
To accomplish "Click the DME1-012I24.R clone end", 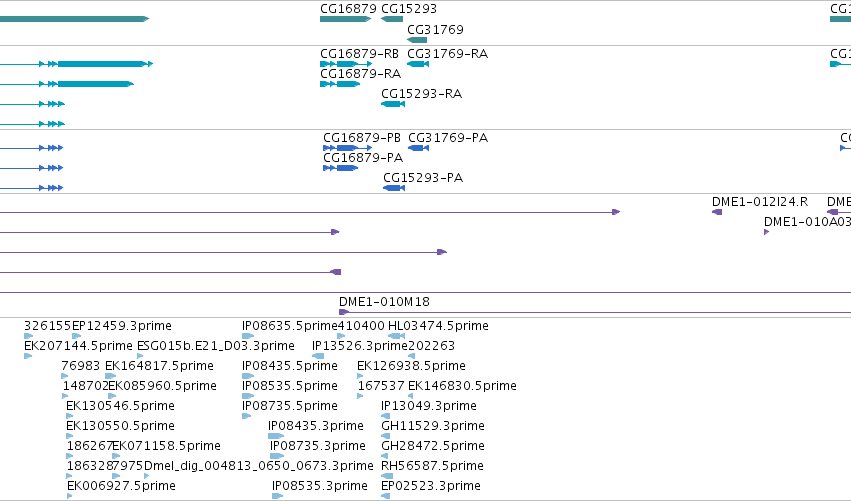I will coord(717,212).
